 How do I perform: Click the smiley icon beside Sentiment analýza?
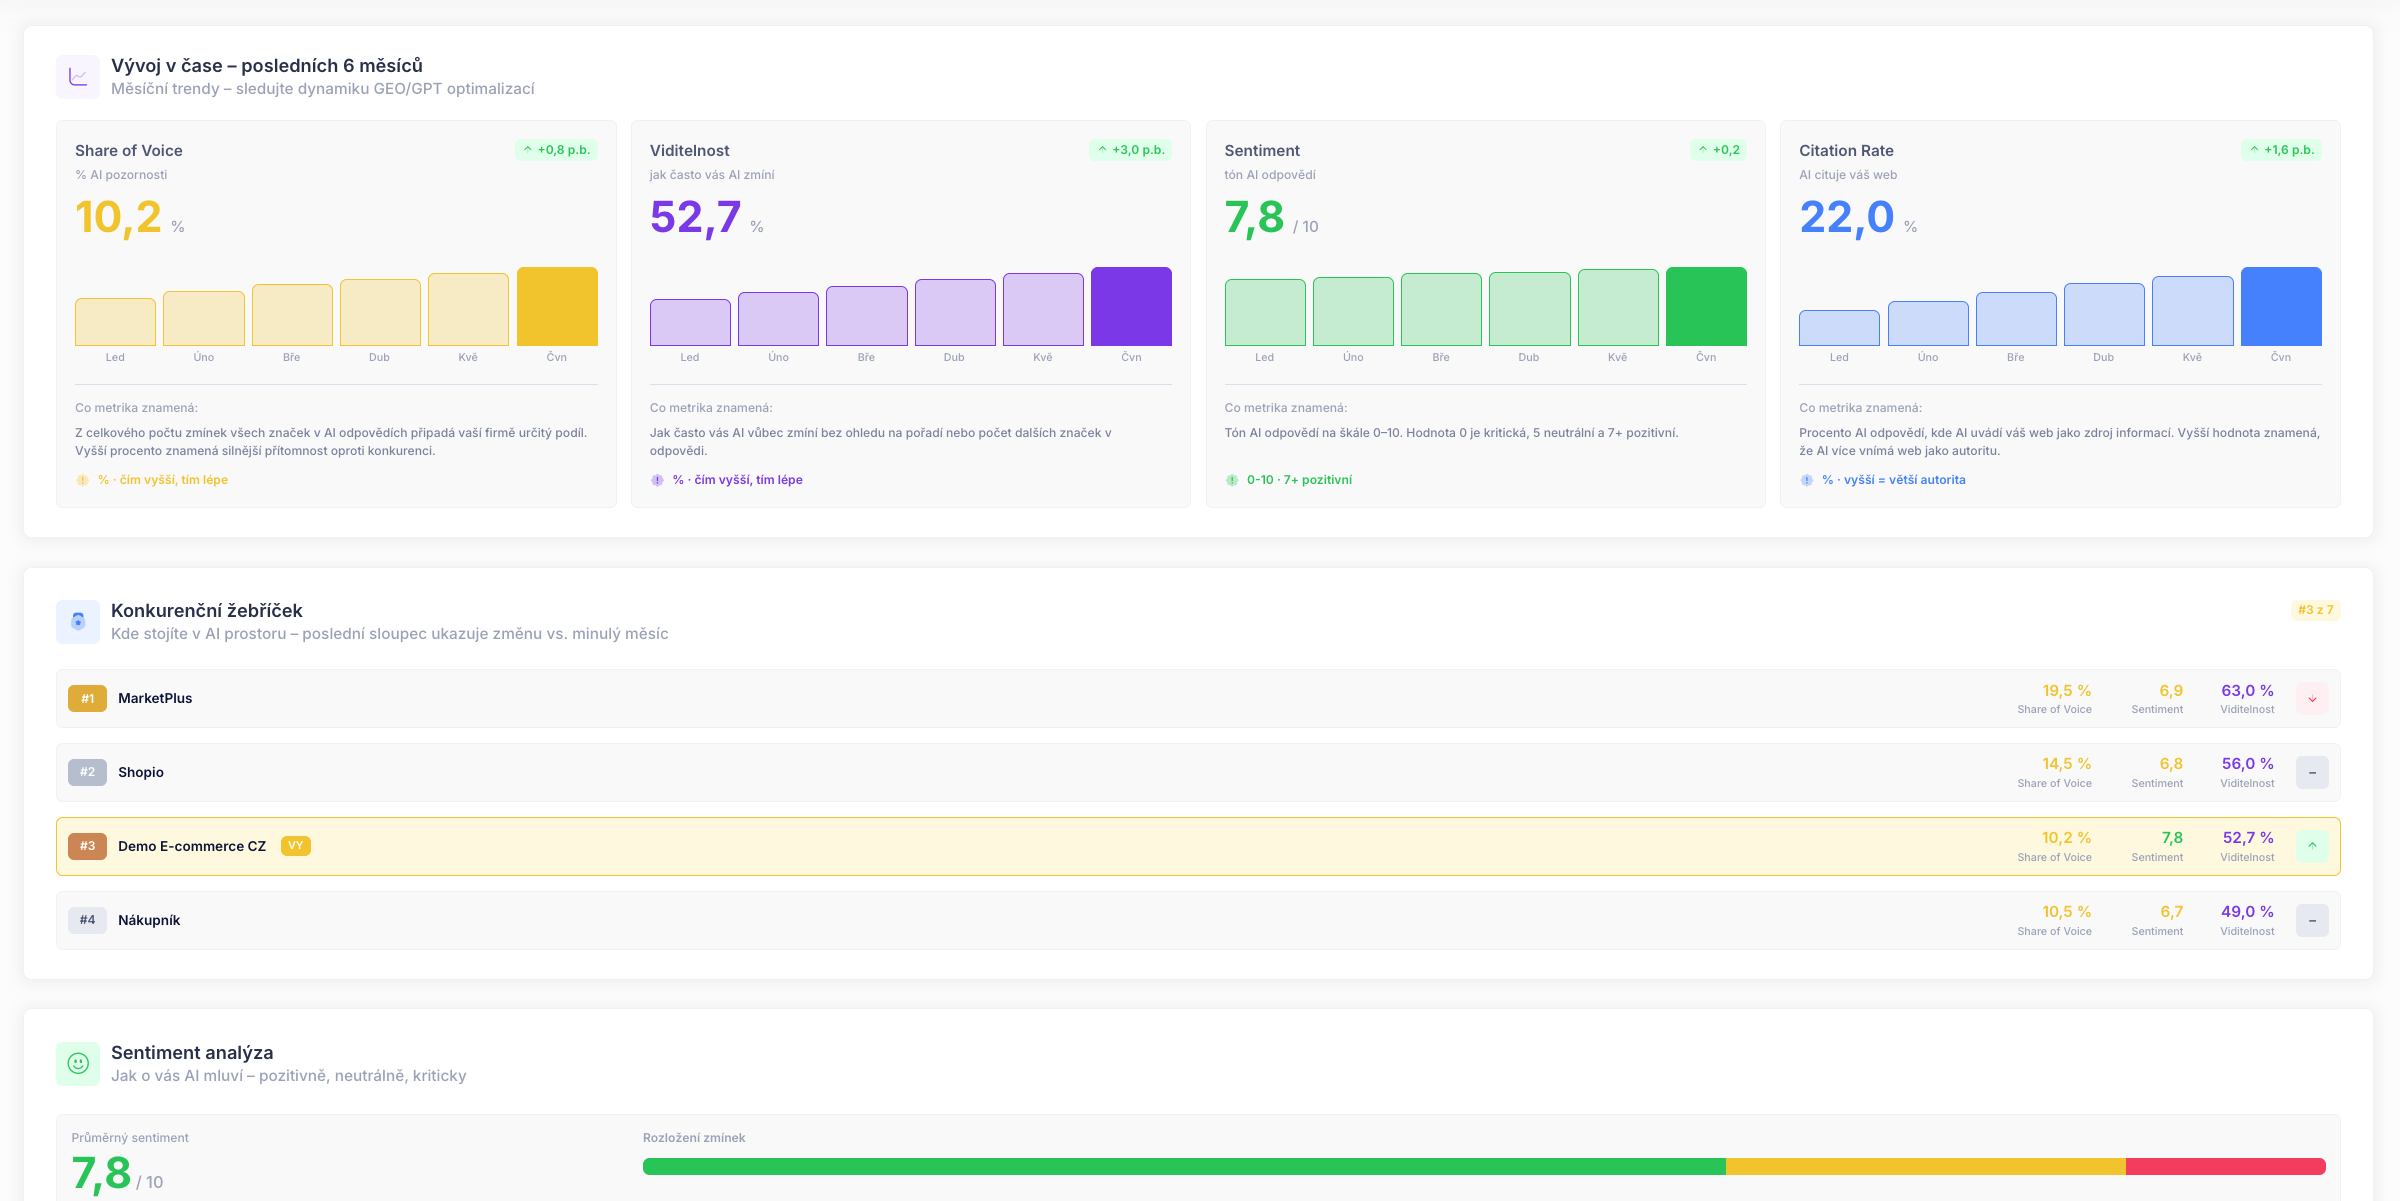tap(78, 1064)
